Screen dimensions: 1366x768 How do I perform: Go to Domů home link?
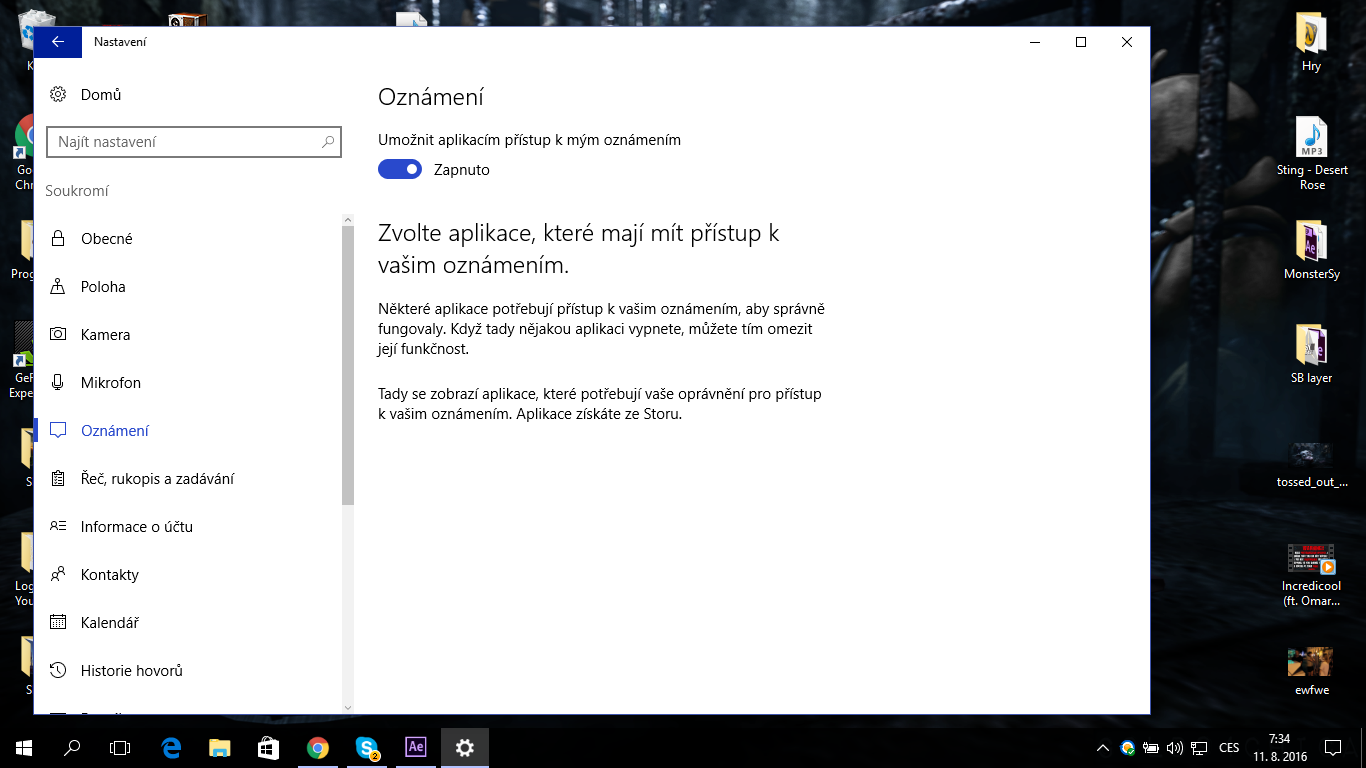(x=101, y=95)
